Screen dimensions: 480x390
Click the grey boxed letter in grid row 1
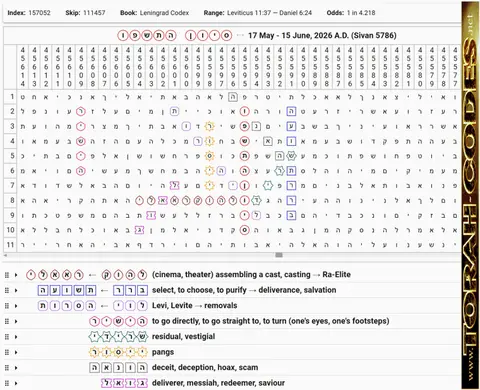tap(233, 97)
